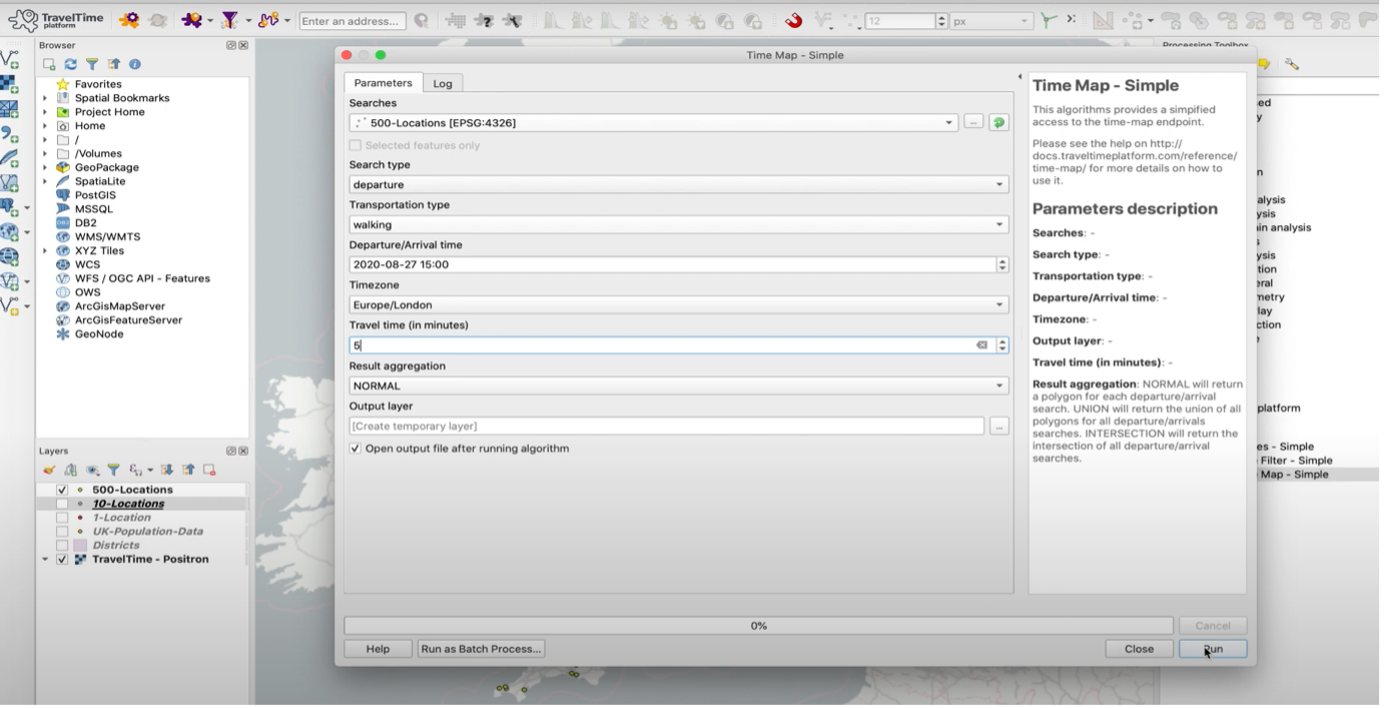This screenshot has width=1384, height=708.
Task: Click the TravelTime platform logo in the toolbar
Action: [x=57, y=20]
